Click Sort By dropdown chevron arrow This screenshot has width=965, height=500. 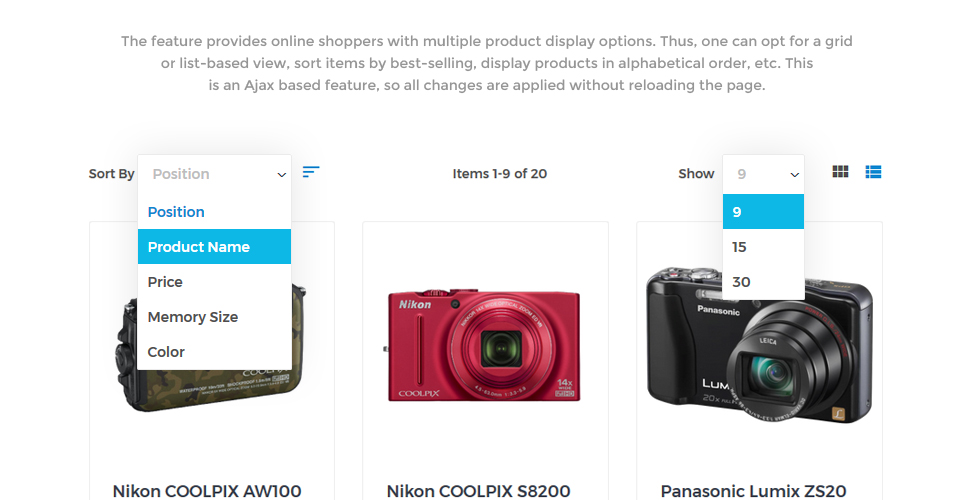281,175
